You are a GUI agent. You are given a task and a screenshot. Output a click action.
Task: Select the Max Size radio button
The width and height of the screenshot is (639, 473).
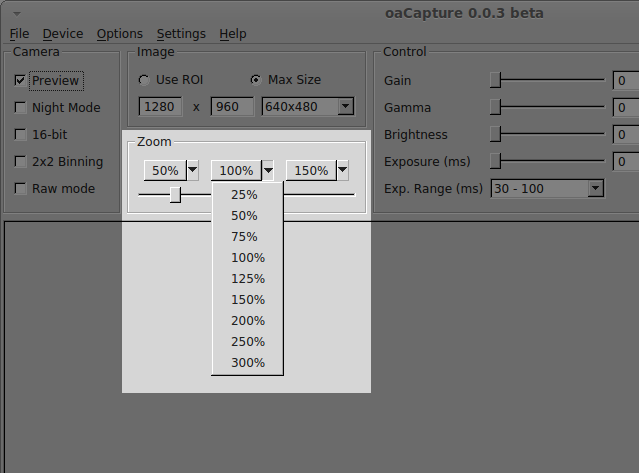(x=256, y=80)
